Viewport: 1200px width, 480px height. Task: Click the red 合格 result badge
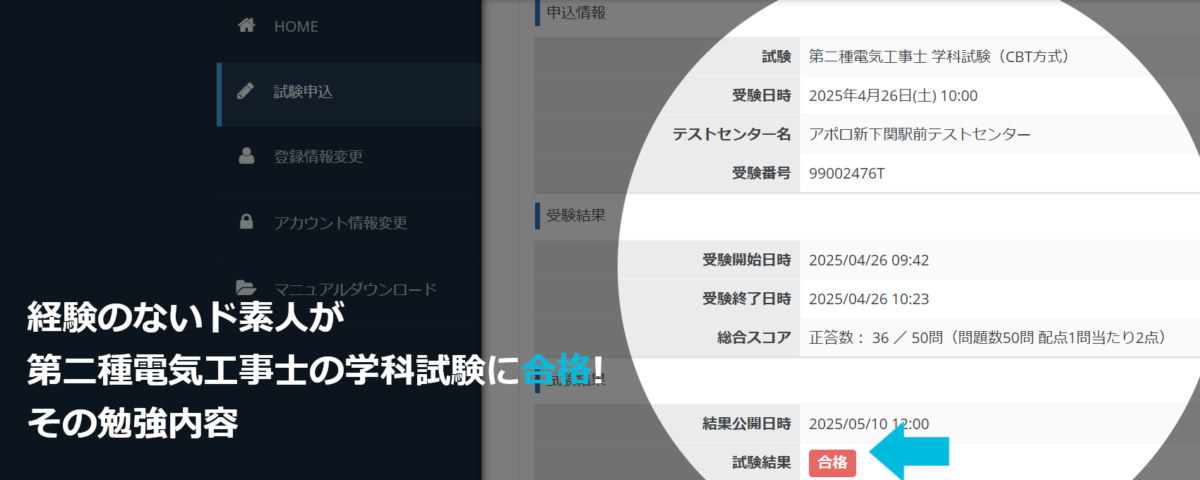[x=832, y=462]
